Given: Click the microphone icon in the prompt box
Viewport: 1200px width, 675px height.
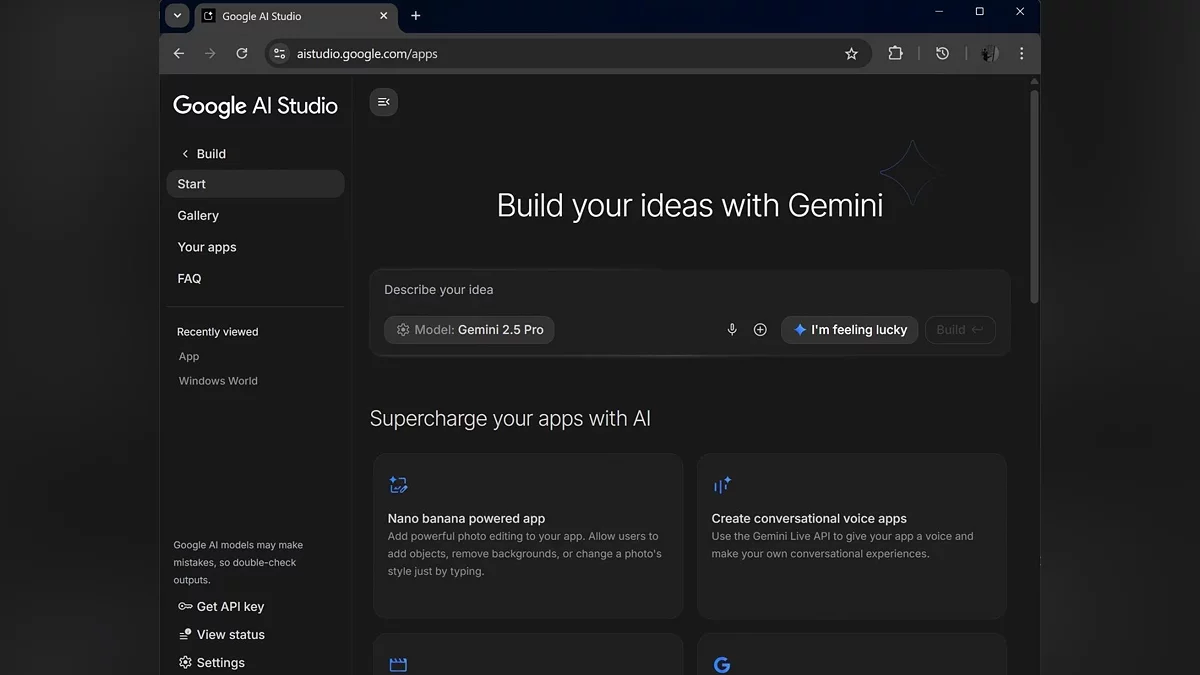Looking at the screenshot, I should coord(732,330).
